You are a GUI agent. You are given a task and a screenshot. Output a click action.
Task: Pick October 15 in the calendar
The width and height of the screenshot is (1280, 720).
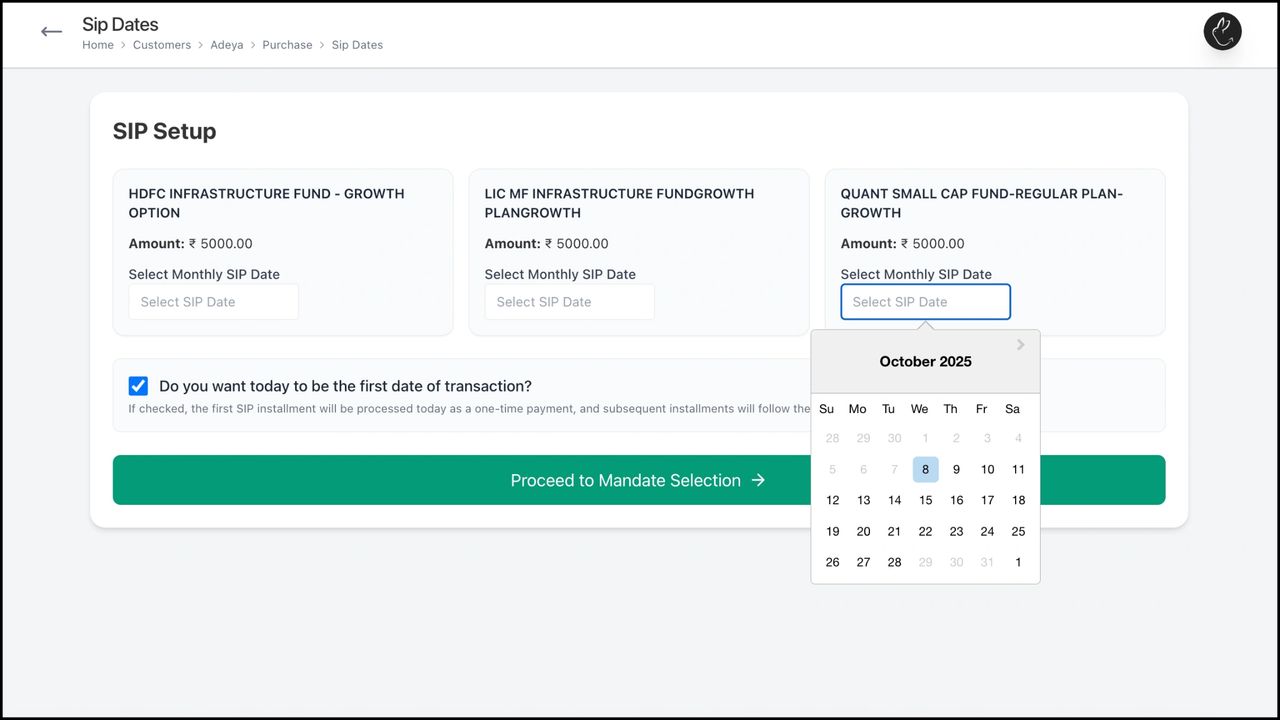click(925, 500)
